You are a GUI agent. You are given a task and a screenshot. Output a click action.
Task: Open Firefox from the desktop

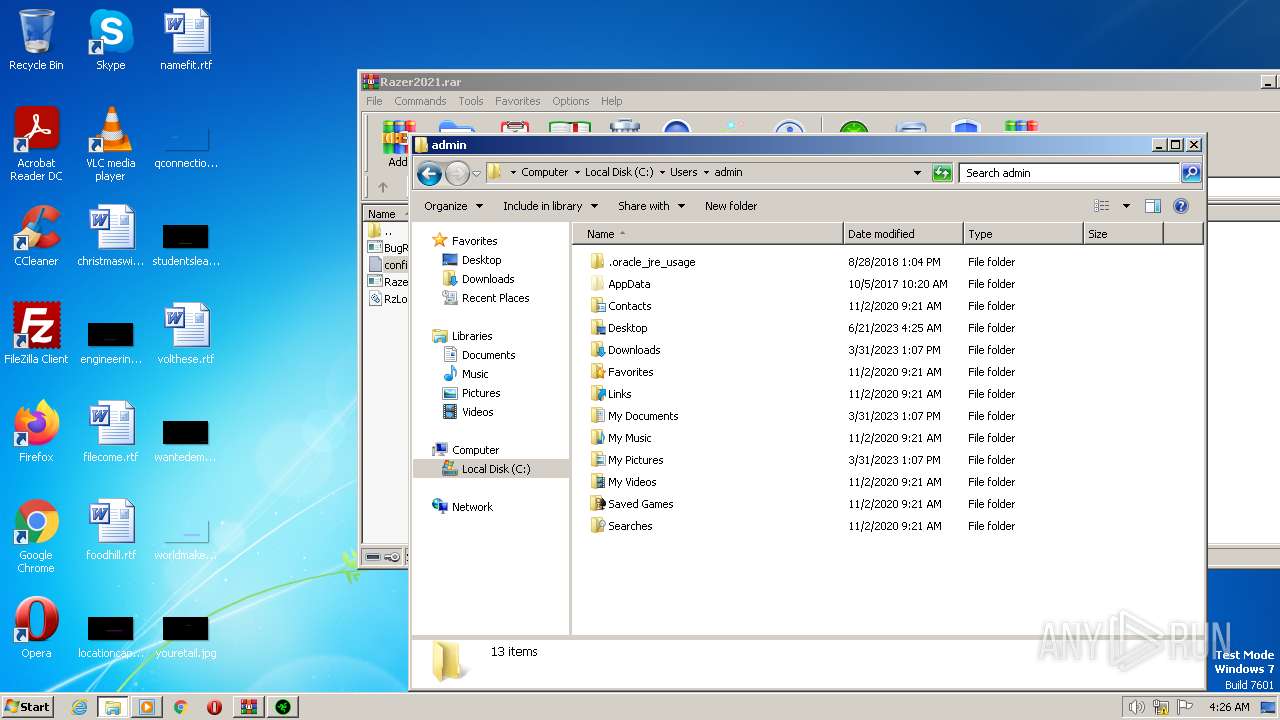(x=36, y=432)
